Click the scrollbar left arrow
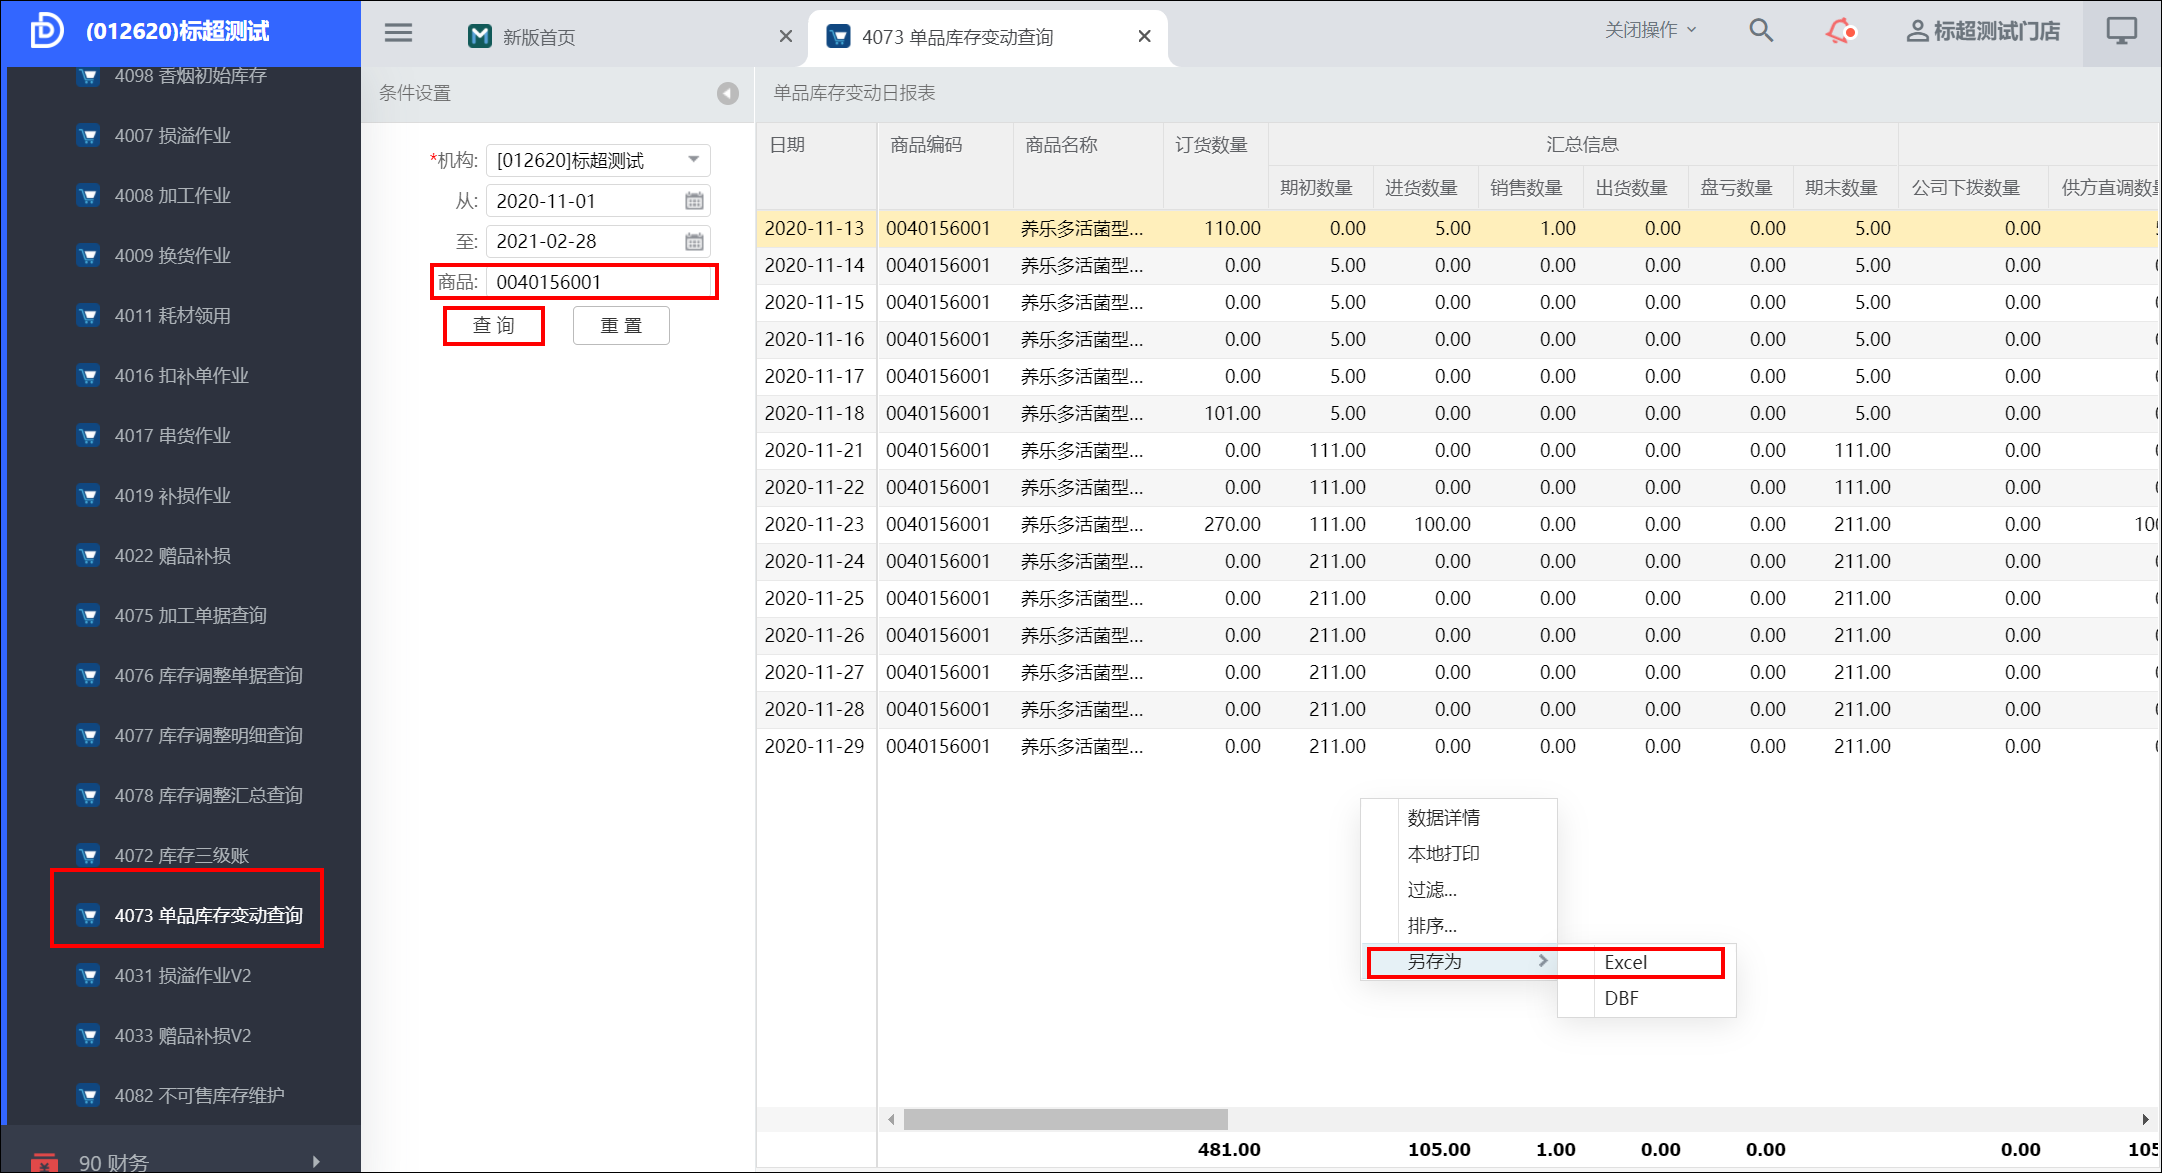The width and height of the screenshot is (2162, 1173). tap(890, 1120)
